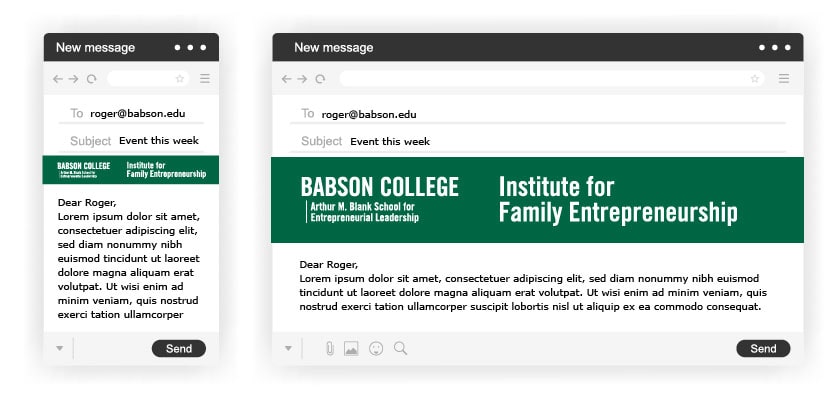Viewport: 835px width, 400px height.
Task: Expand the dropdown arrow in the small window footer
Action: (x=60, y=348)
